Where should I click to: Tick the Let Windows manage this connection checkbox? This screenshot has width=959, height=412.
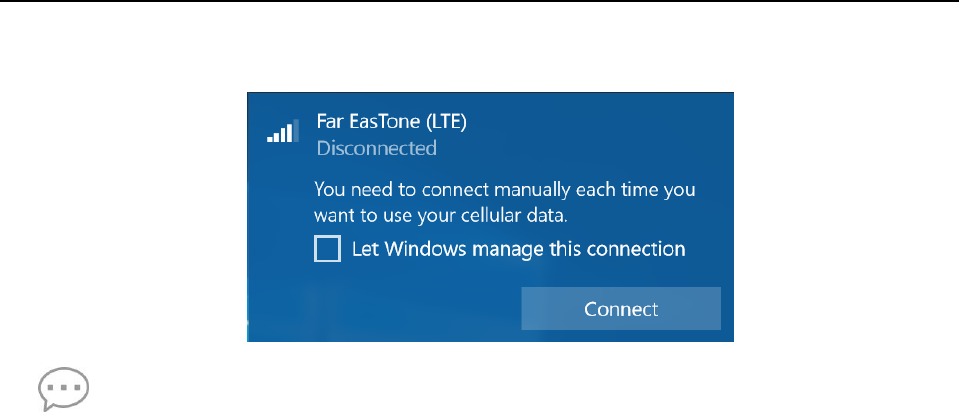click(327, 249)
